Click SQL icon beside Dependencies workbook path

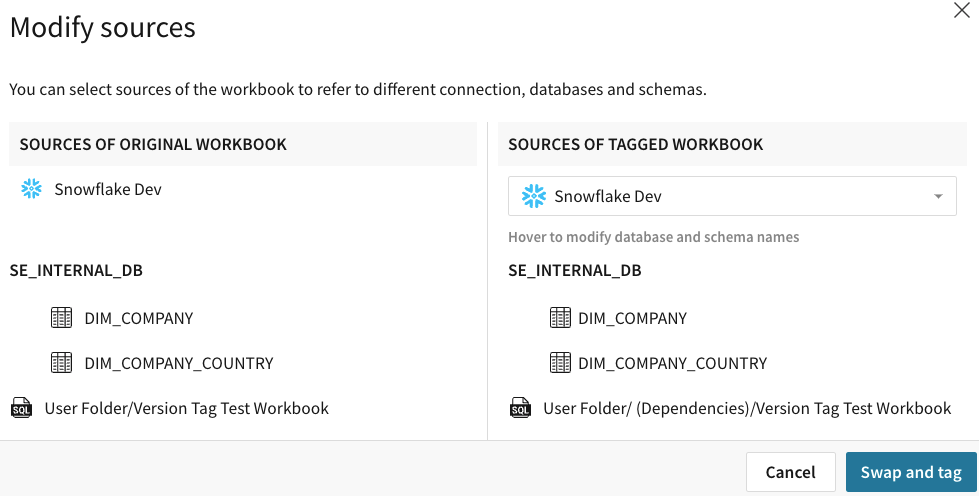tap(520, 408)
